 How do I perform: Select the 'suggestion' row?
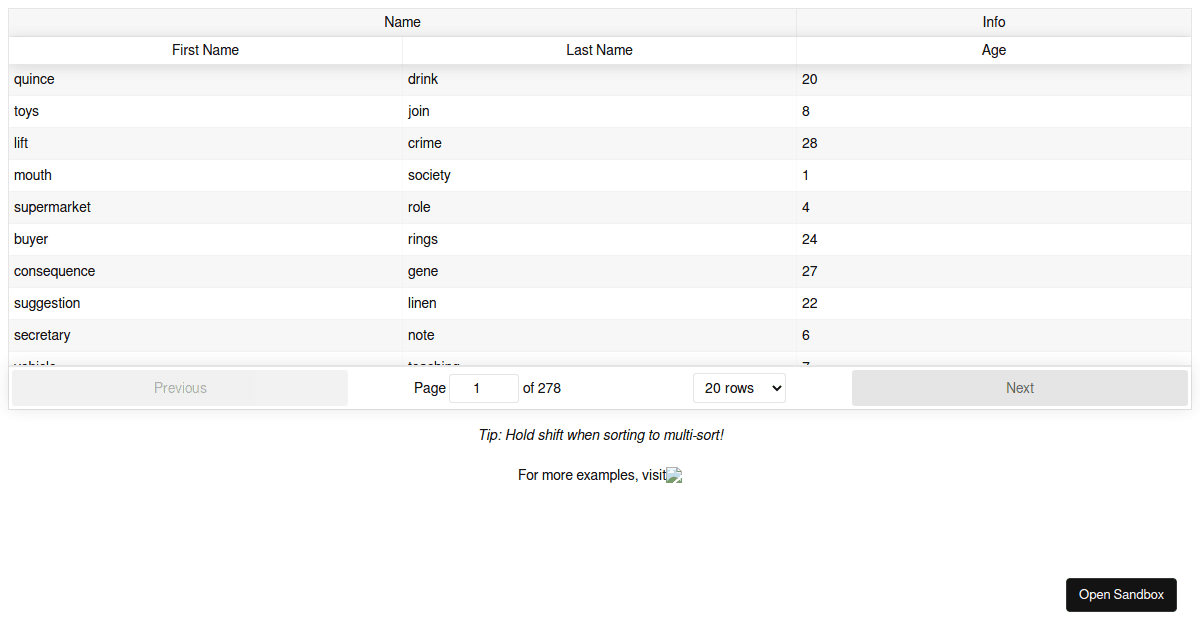[x=46, y=303]
